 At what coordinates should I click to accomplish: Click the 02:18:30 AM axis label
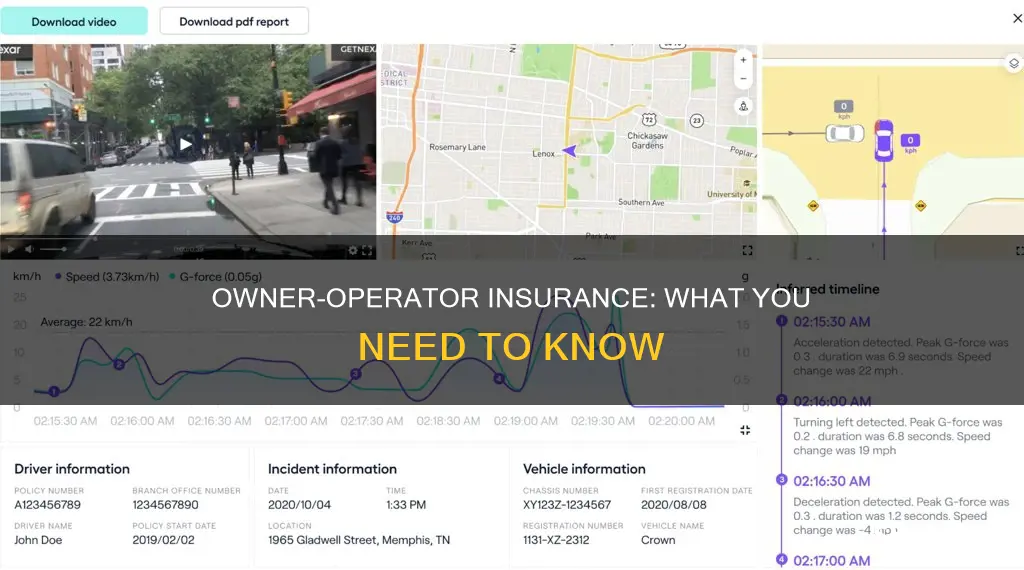[x=448, y=421]
